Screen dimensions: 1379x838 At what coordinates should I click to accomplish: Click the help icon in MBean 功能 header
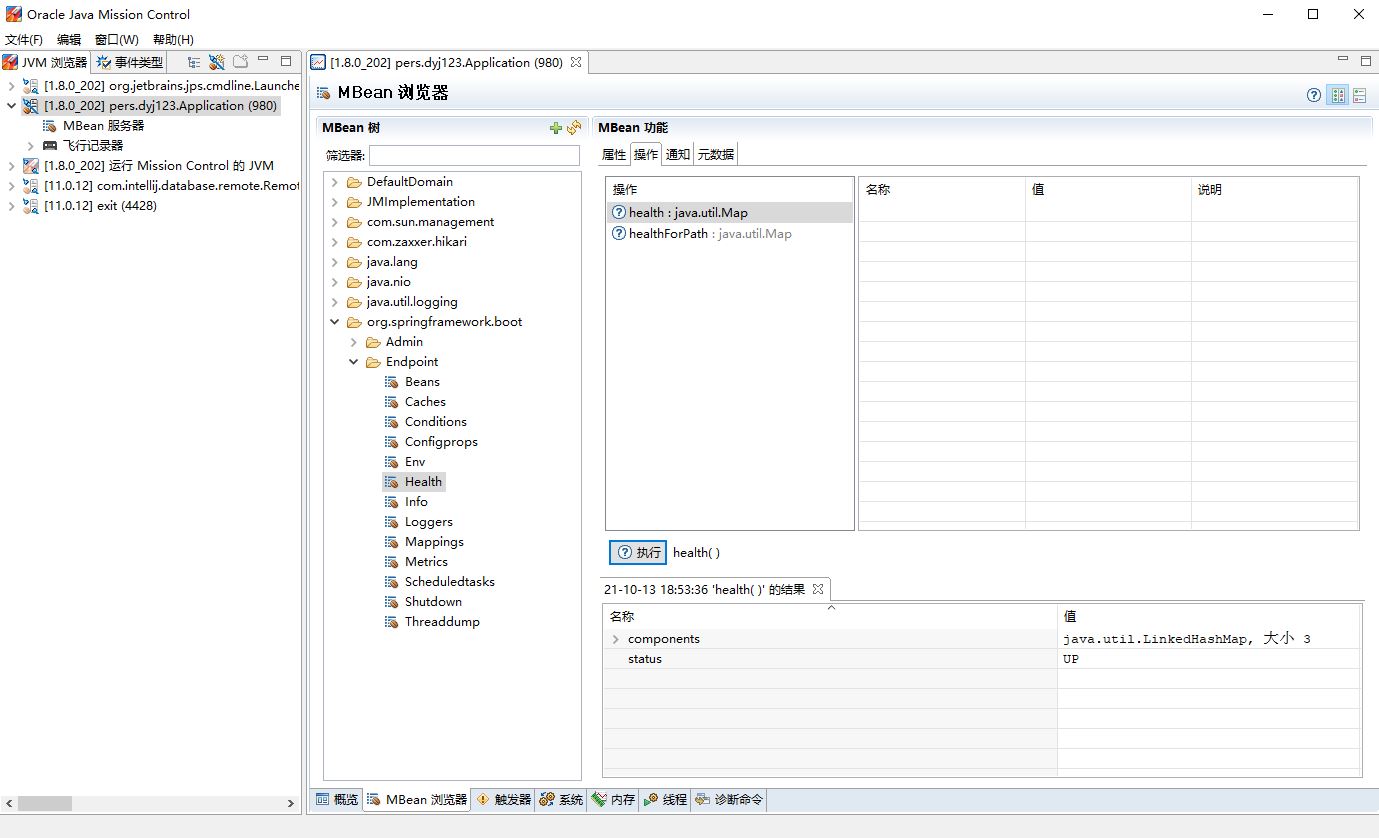click(x=1313, y=94)
